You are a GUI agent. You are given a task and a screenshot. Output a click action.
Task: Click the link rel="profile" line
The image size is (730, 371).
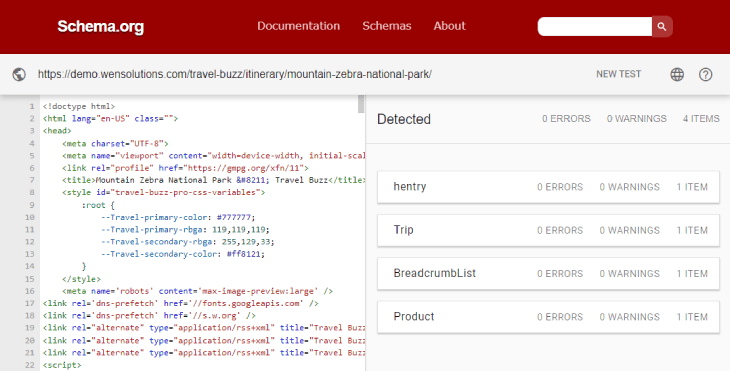point(185,168)
